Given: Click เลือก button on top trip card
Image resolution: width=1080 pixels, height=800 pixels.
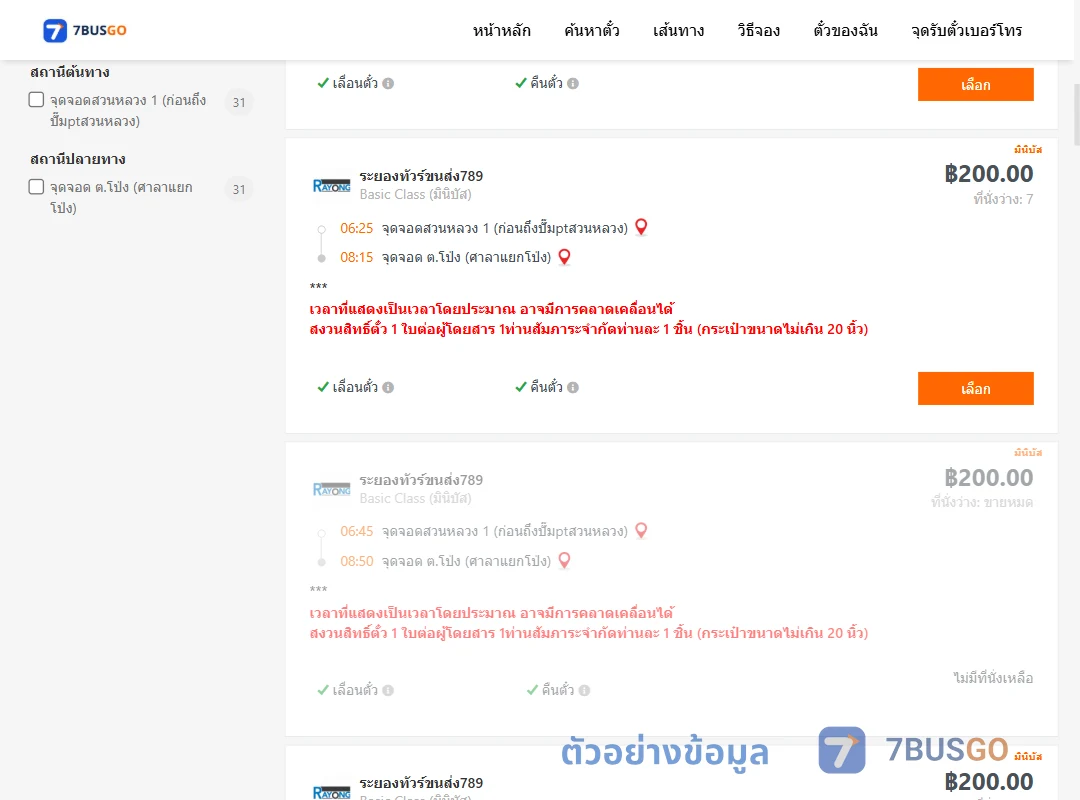Looking at the screenshot, I should pos(975,84).
